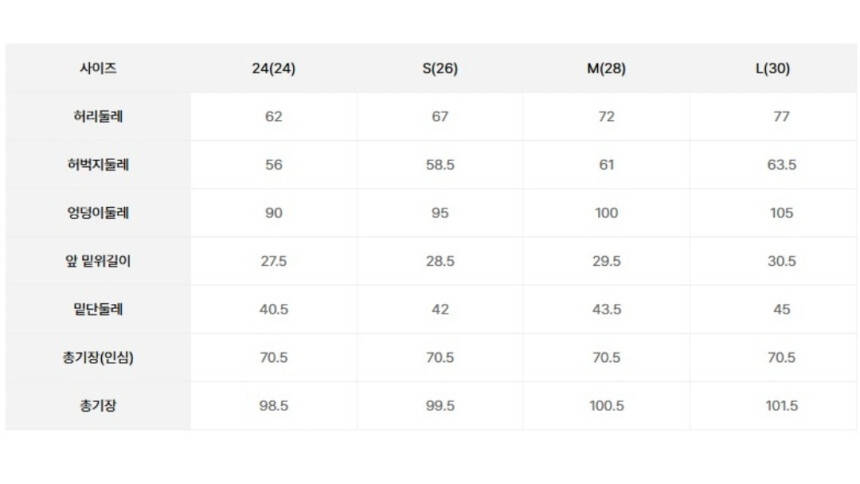
Task: Select front rise value 30.5 for size L
Action: [x=781, y=261]
